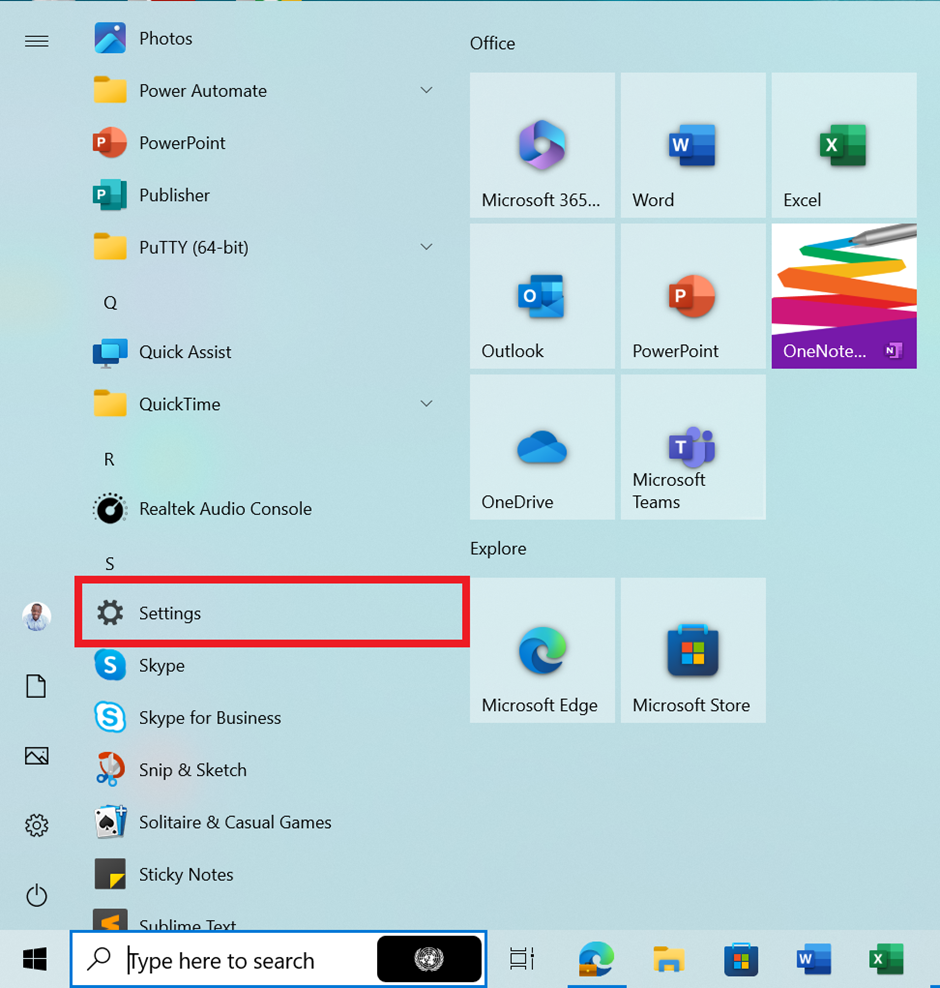Expand the PuTTY (64-bit) folder chevron
Viewport: 940px width, 988px height.
point(427,247)
